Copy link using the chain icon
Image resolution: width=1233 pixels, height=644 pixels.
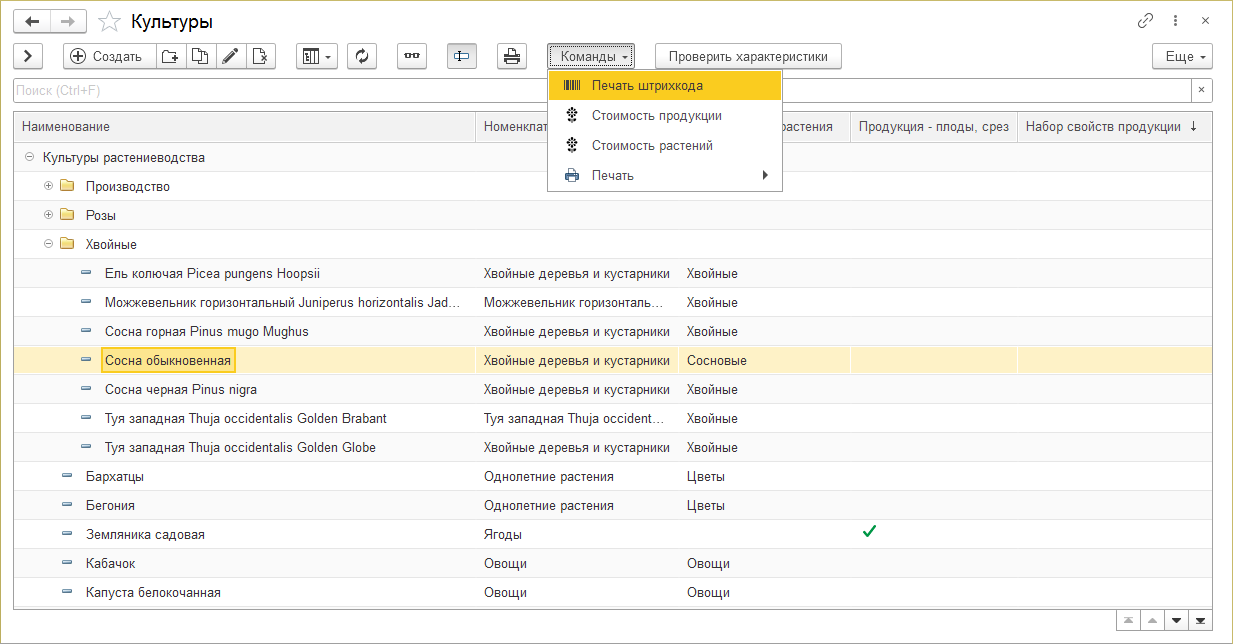tap(1145, 21)
